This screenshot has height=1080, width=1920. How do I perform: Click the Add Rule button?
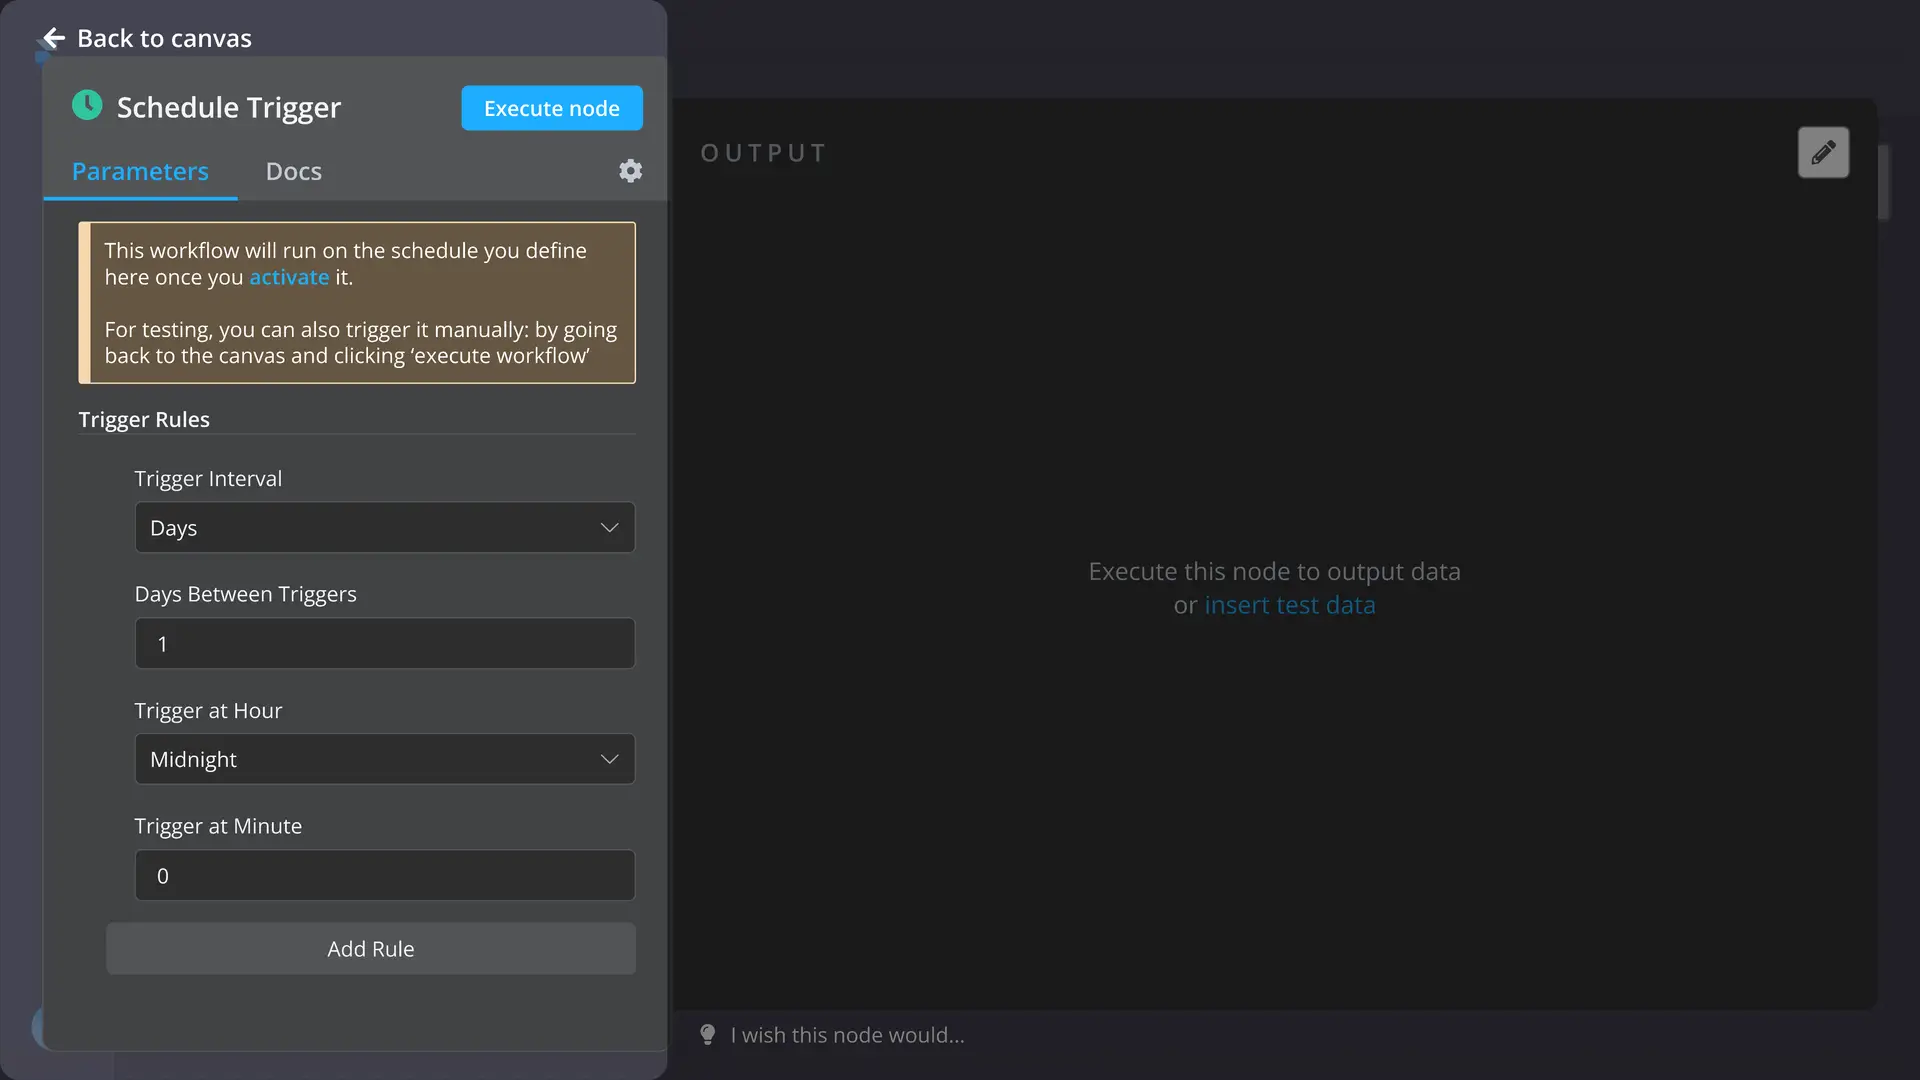point(370,949)
